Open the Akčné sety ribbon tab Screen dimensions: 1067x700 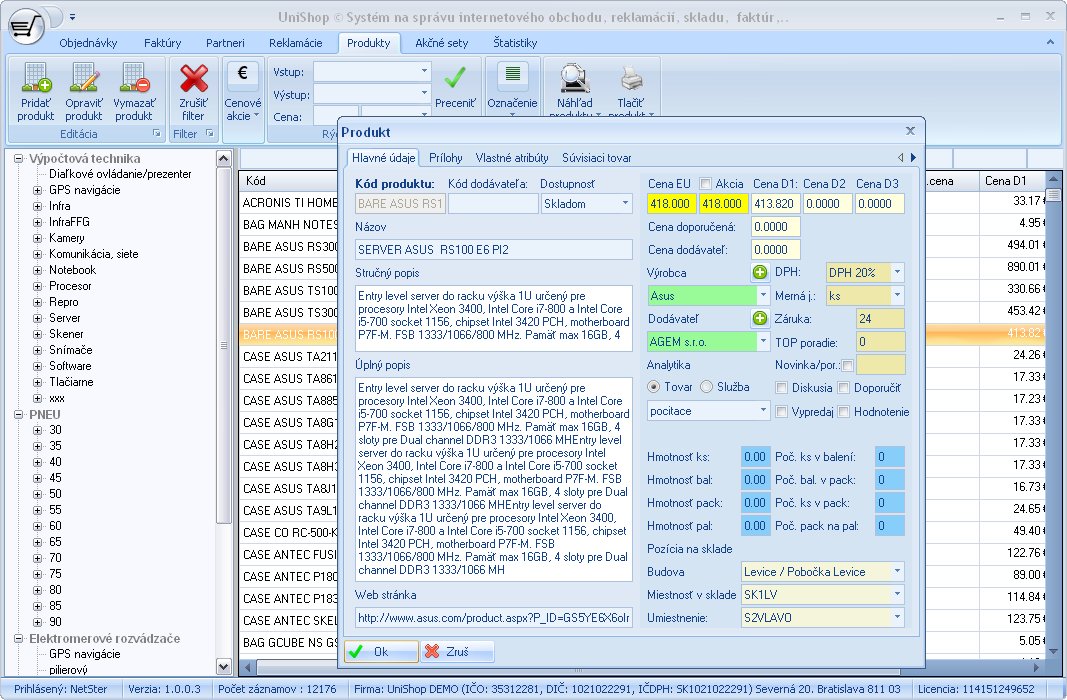pyautogui.click(x=442, y=43)
